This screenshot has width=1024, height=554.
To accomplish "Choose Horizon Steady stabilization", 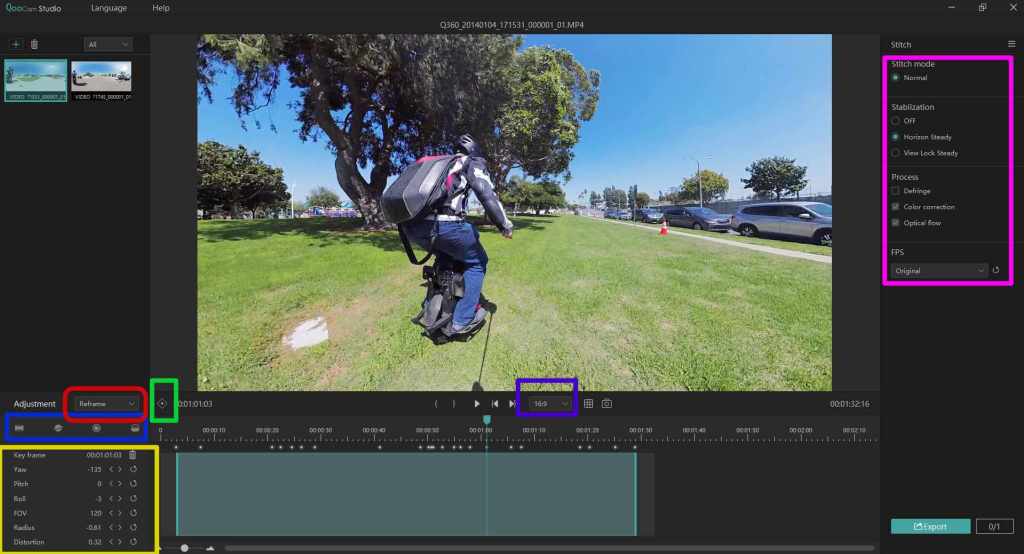I will pyautogui.click(x=895, y=137).
